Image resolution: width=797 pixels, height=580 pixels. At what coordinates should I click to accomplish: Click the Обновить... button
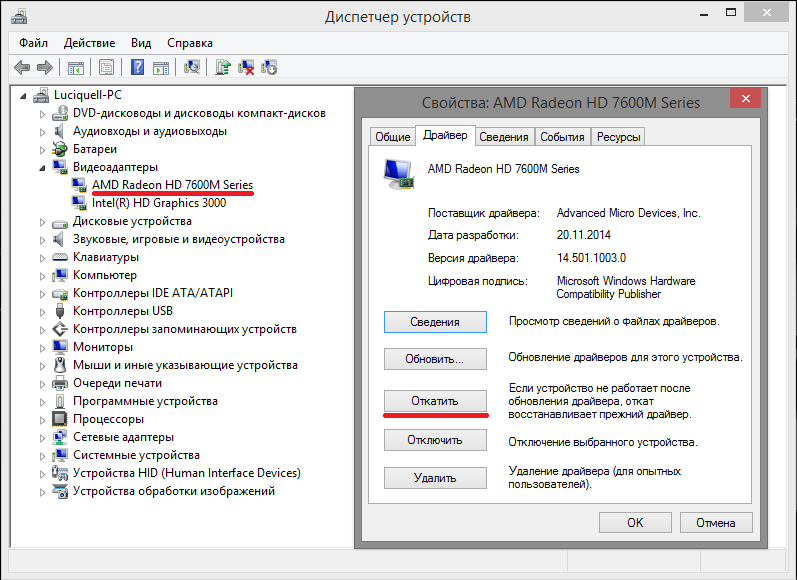point(435,359)
